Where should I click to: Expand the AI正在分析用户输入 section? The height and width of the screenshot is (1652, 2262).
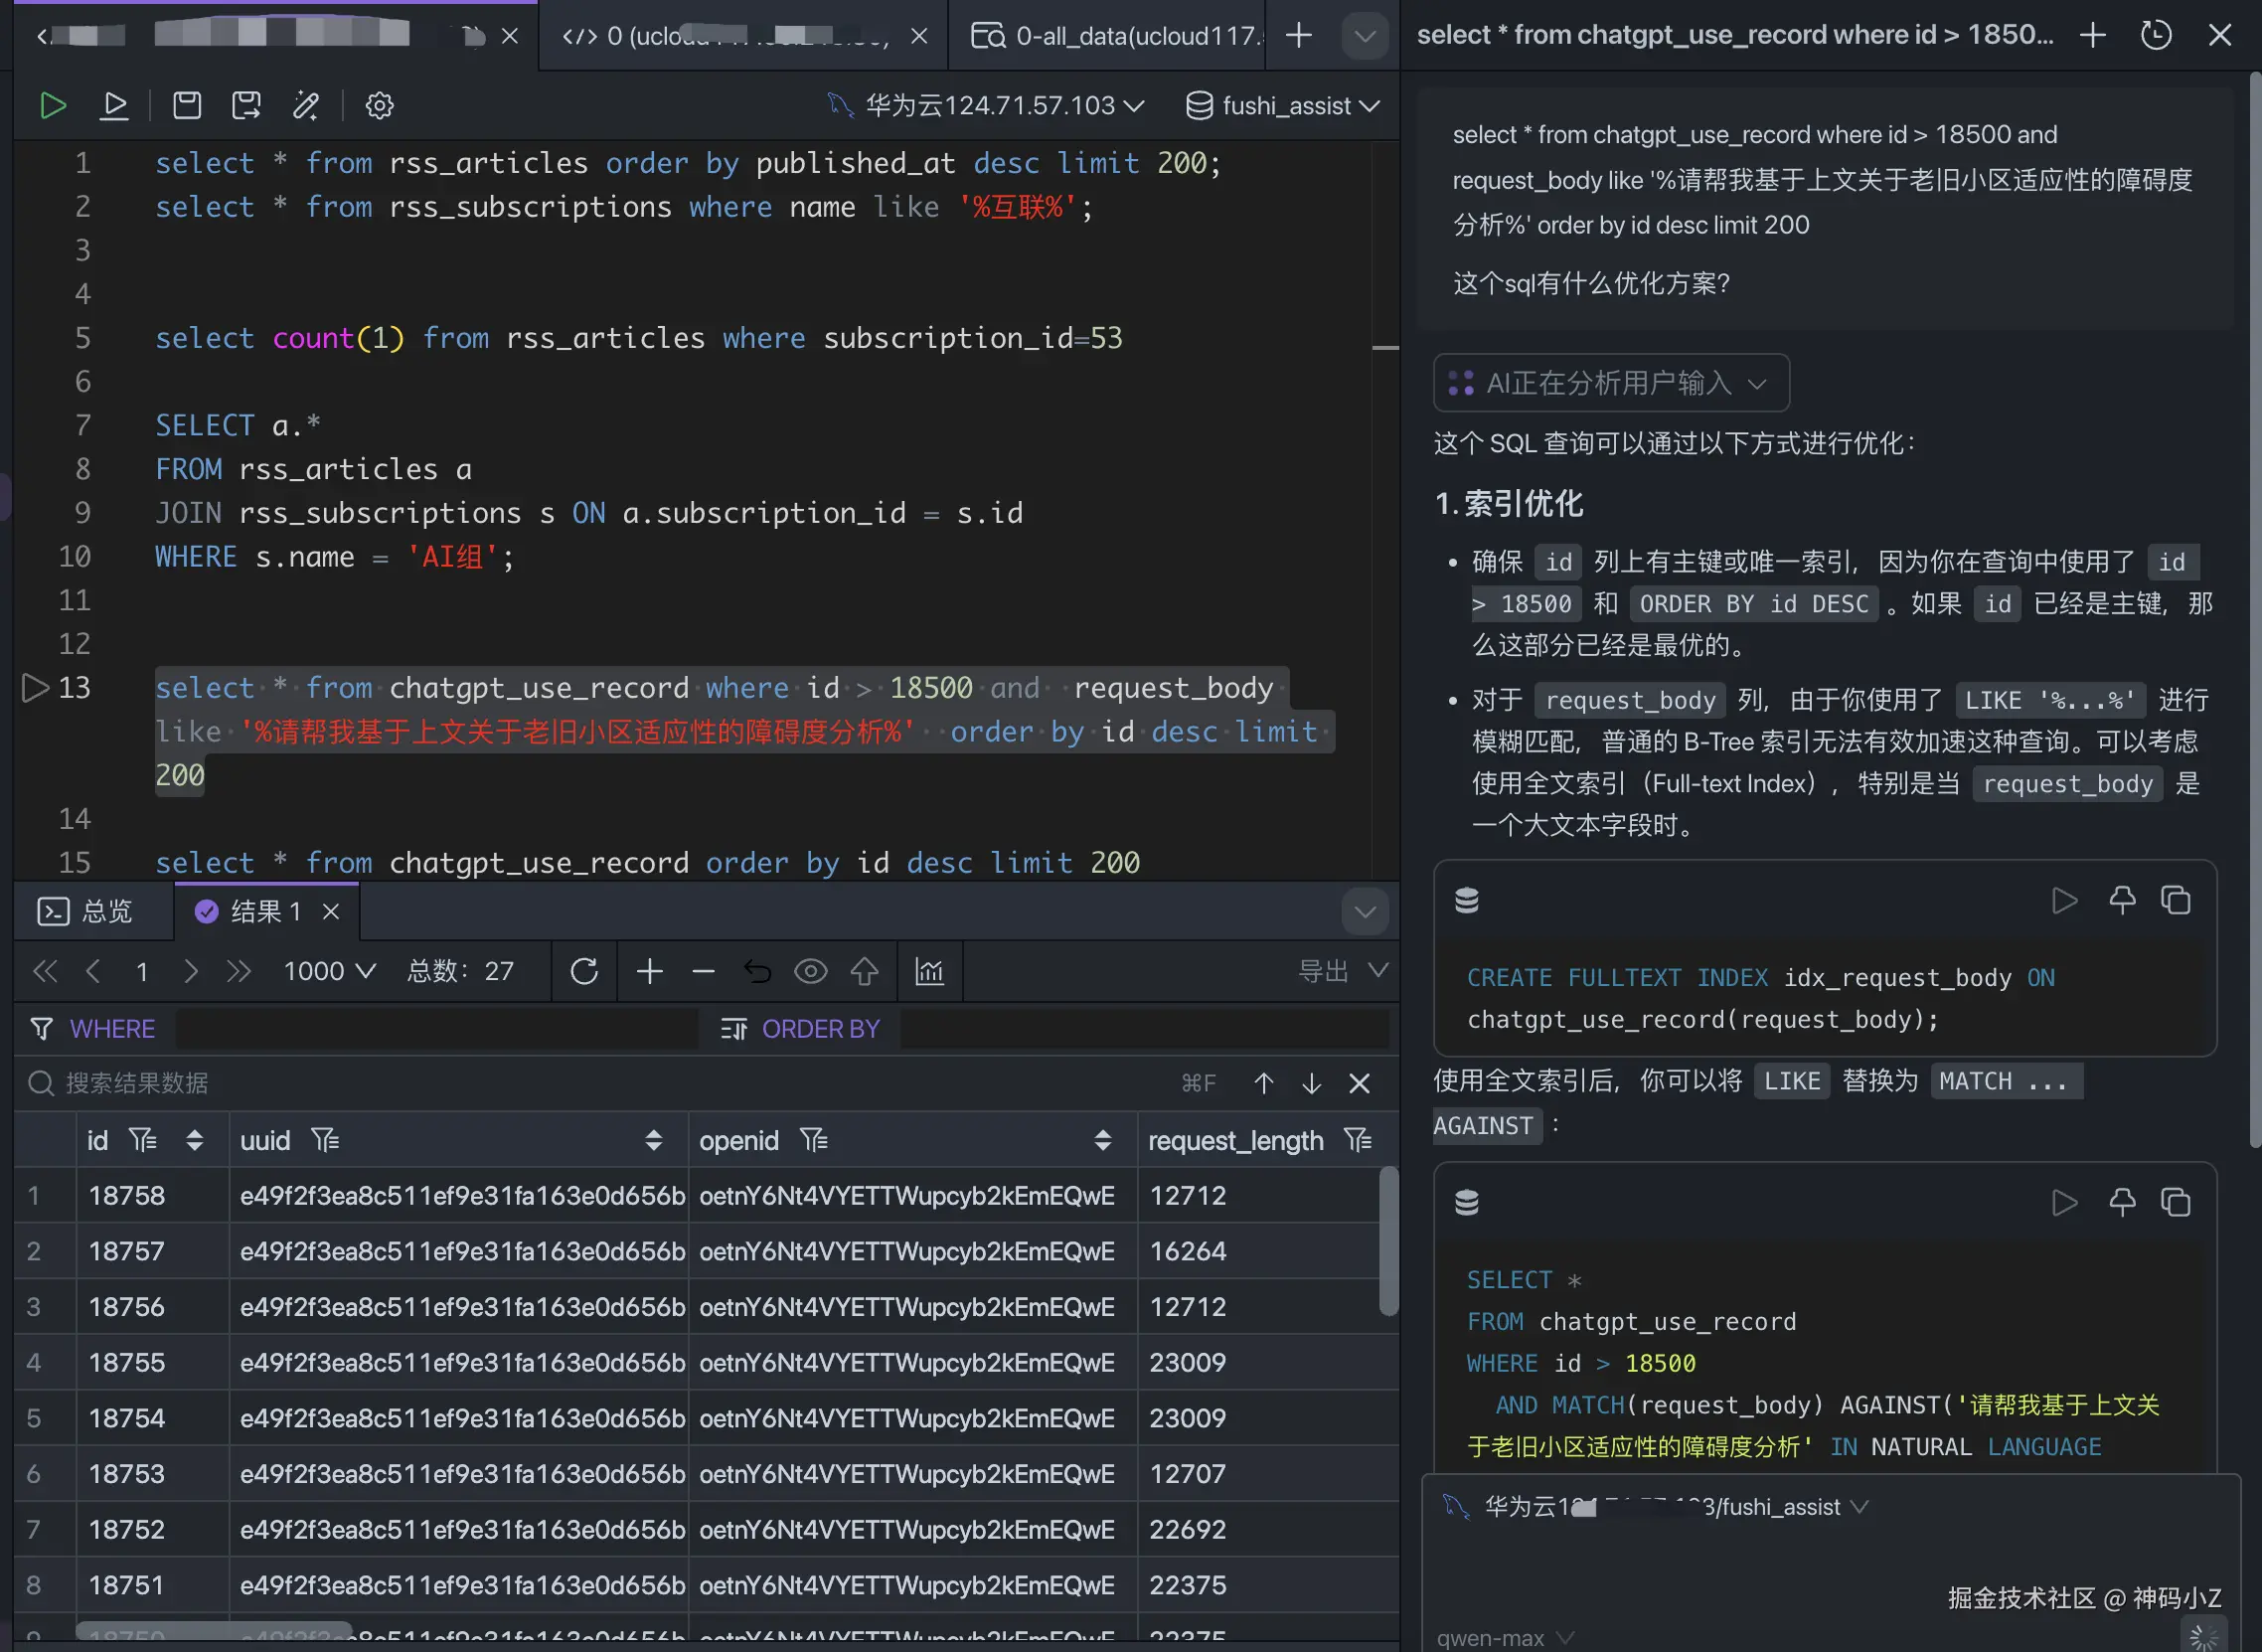pyautogui.click(x=1610, y=383)
